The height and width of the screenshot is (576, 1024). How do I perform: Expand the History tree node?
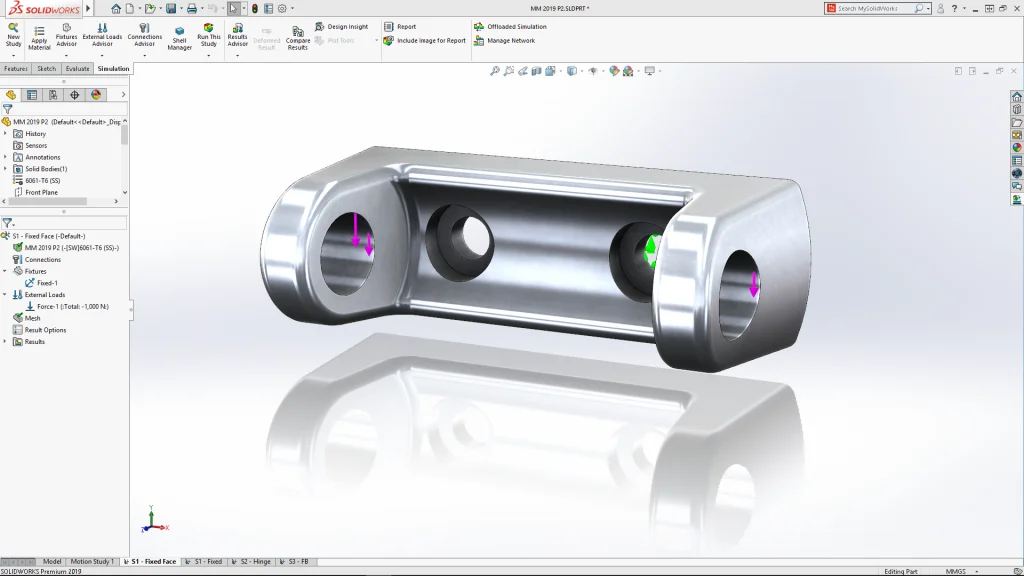tap(6, 133)
